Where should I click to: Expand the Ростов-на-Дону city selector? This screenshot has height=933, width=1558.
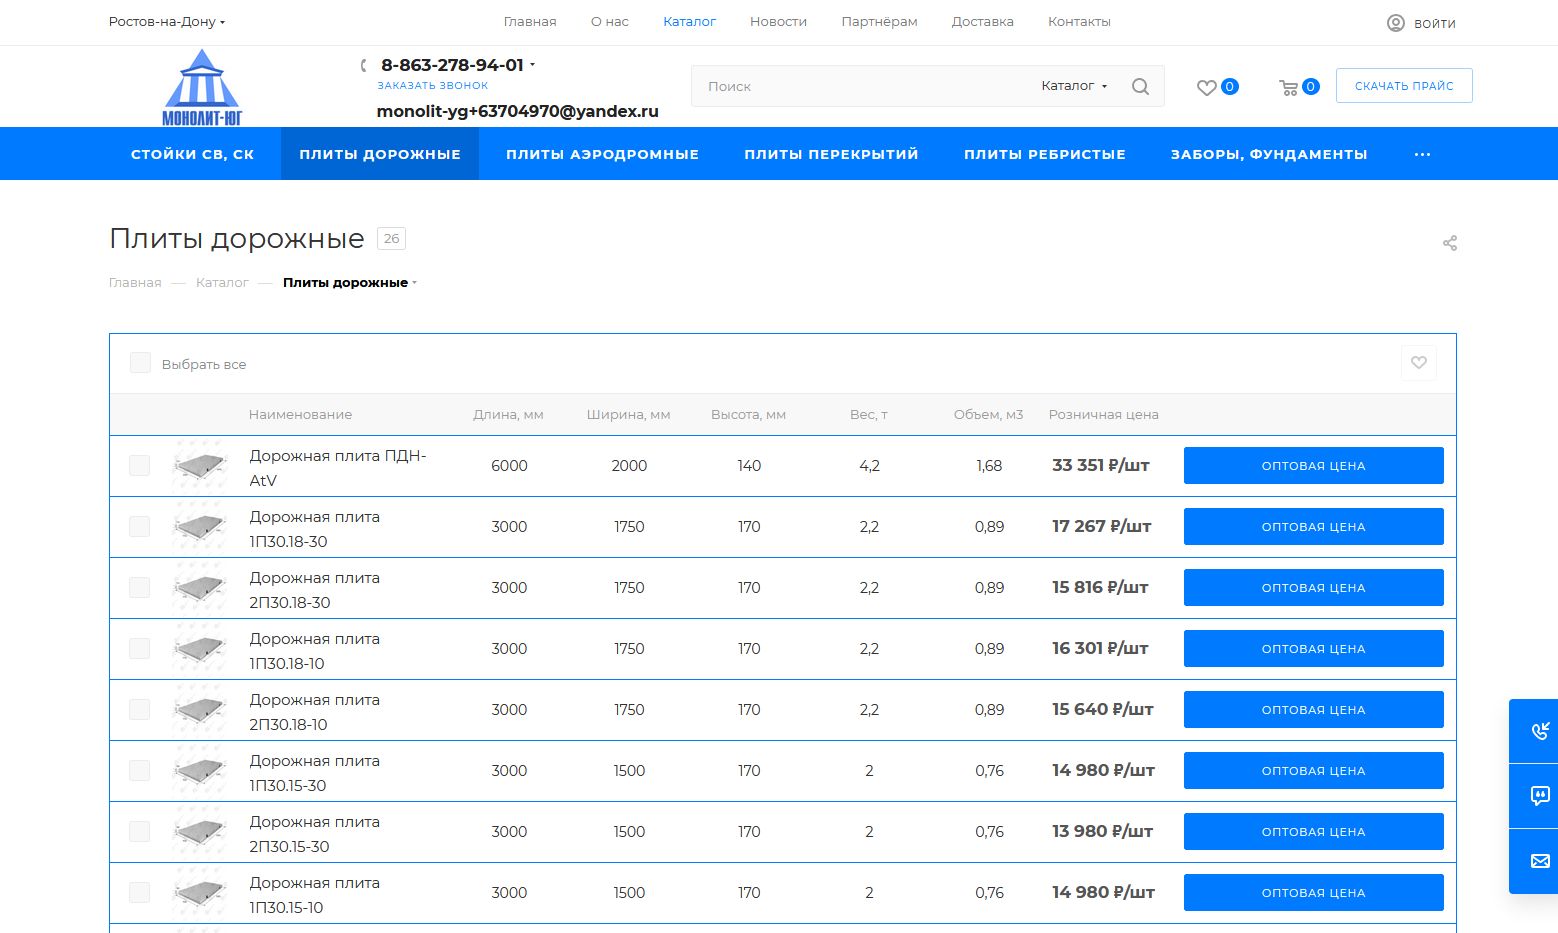click(167, 22)
